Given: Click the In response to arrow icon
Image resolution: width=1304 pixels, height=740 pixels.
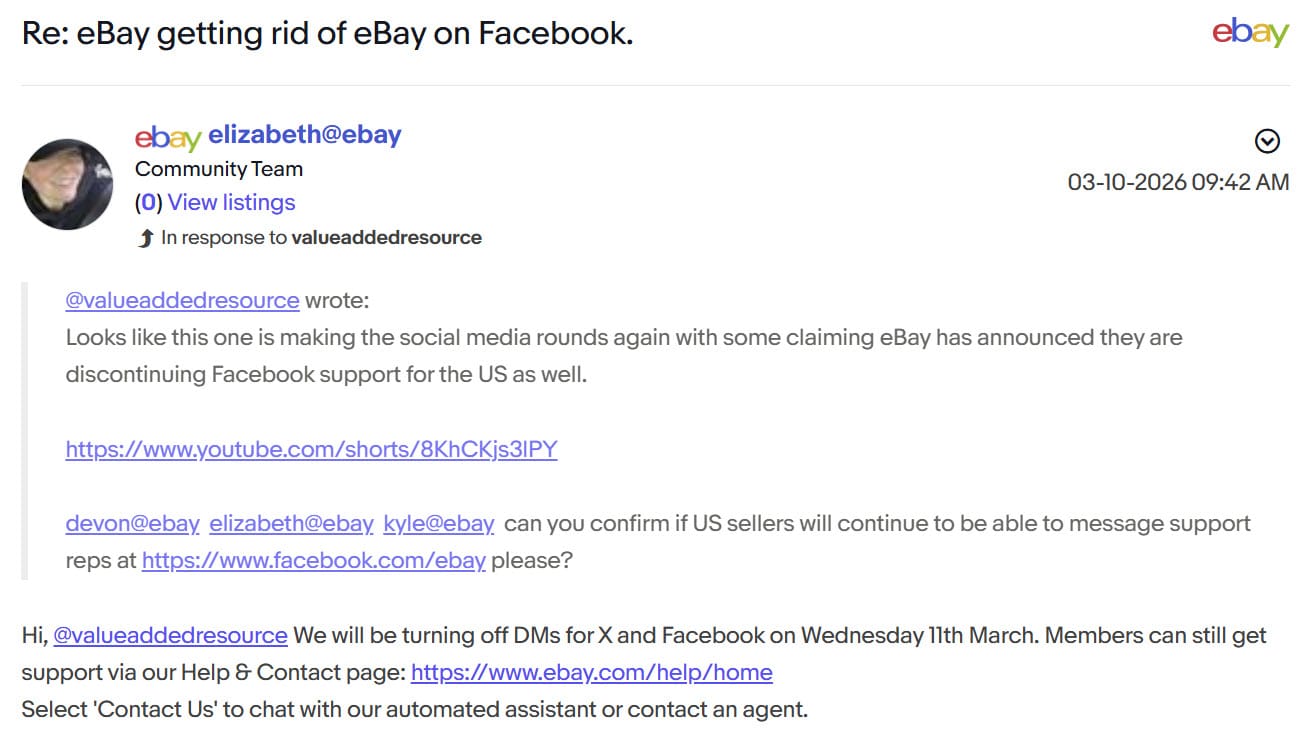Looking at the screenshot, I should click(145, 238).
